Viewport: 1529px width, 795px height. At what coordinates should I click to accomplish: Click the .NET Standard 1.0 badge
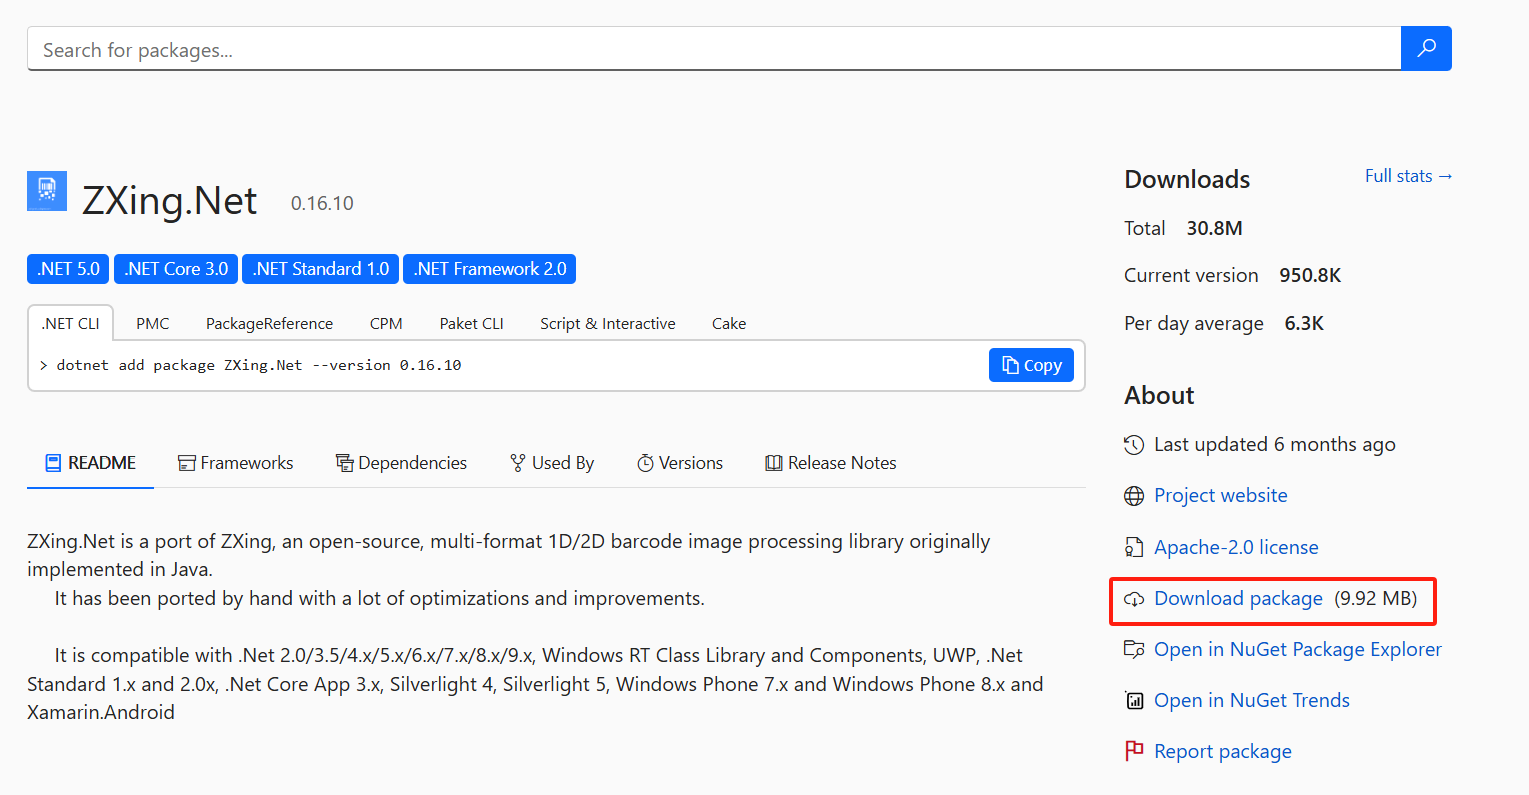pos(320,269)
